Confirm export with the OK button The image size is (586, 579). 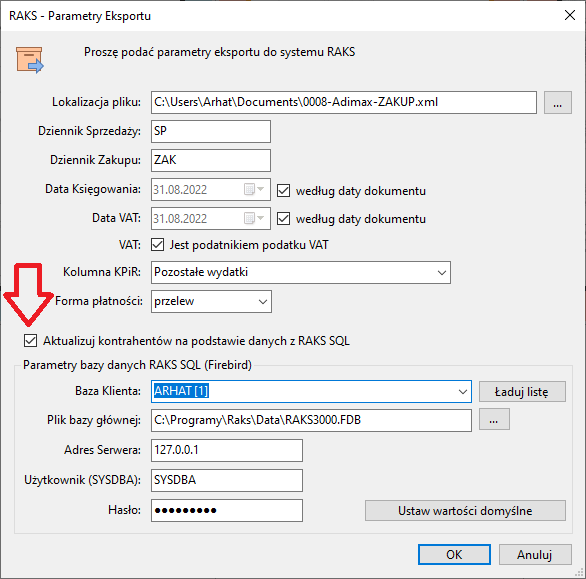point(454,555)
